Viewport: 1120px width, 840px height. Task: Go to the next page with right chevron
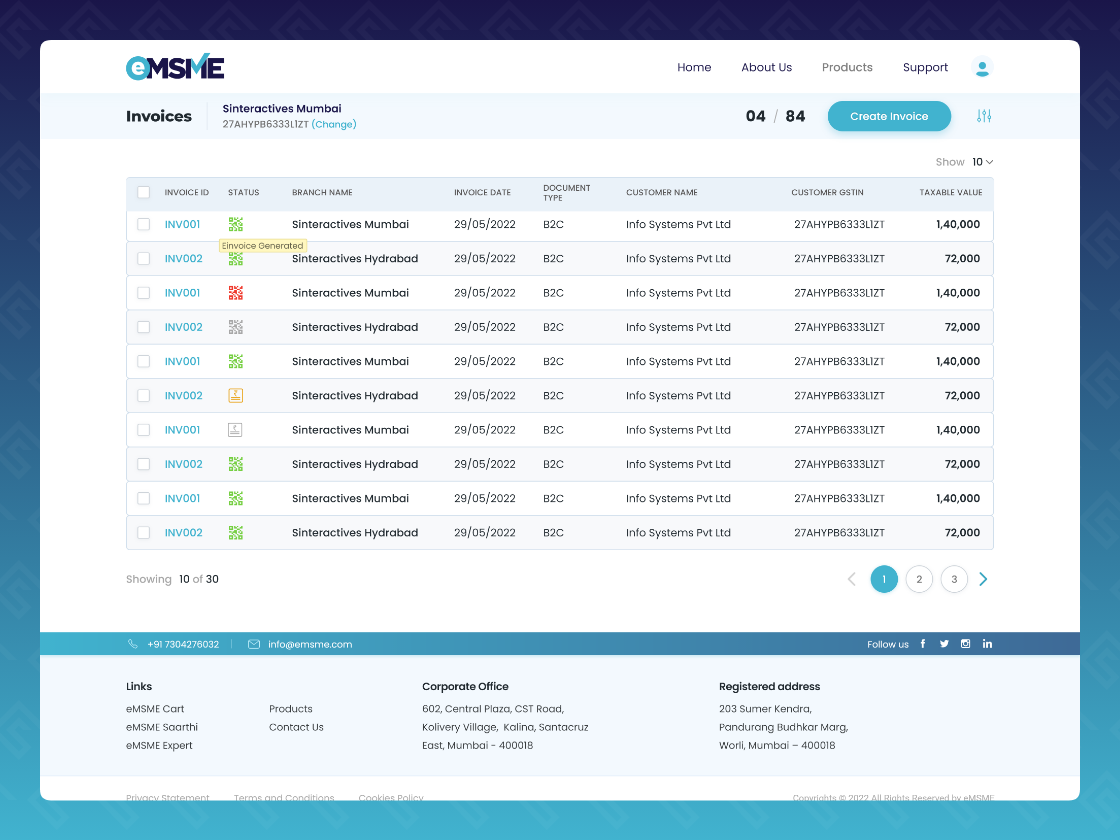pos(984,579)
